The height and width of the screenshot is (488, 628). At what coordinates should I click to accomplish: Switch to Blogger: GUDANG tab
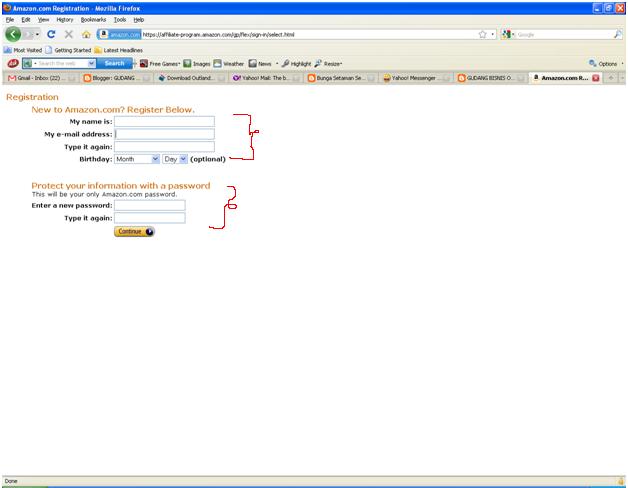(x=116, y=78)
